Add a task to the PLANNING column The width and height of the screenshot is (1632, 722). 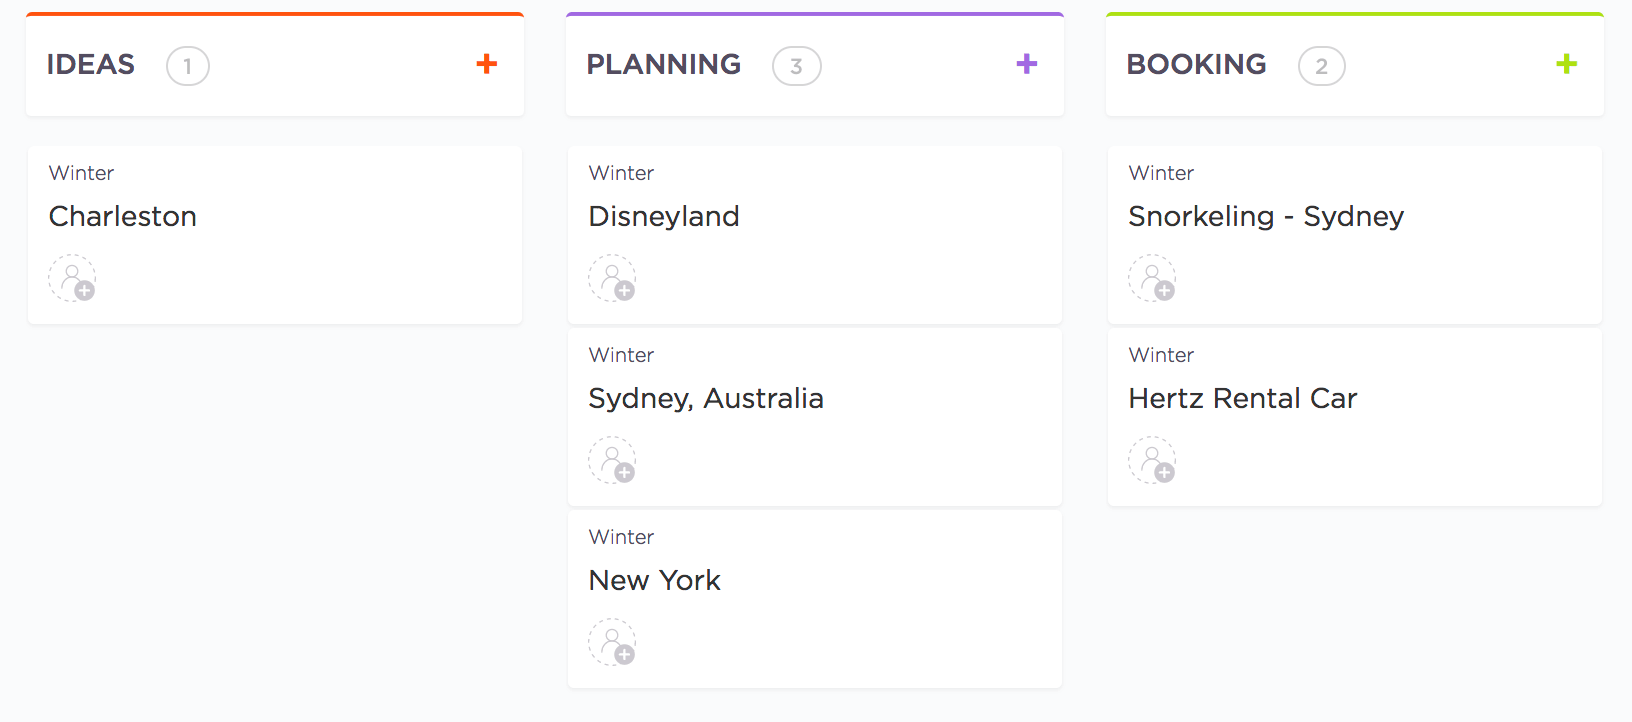pos(1027,64)
